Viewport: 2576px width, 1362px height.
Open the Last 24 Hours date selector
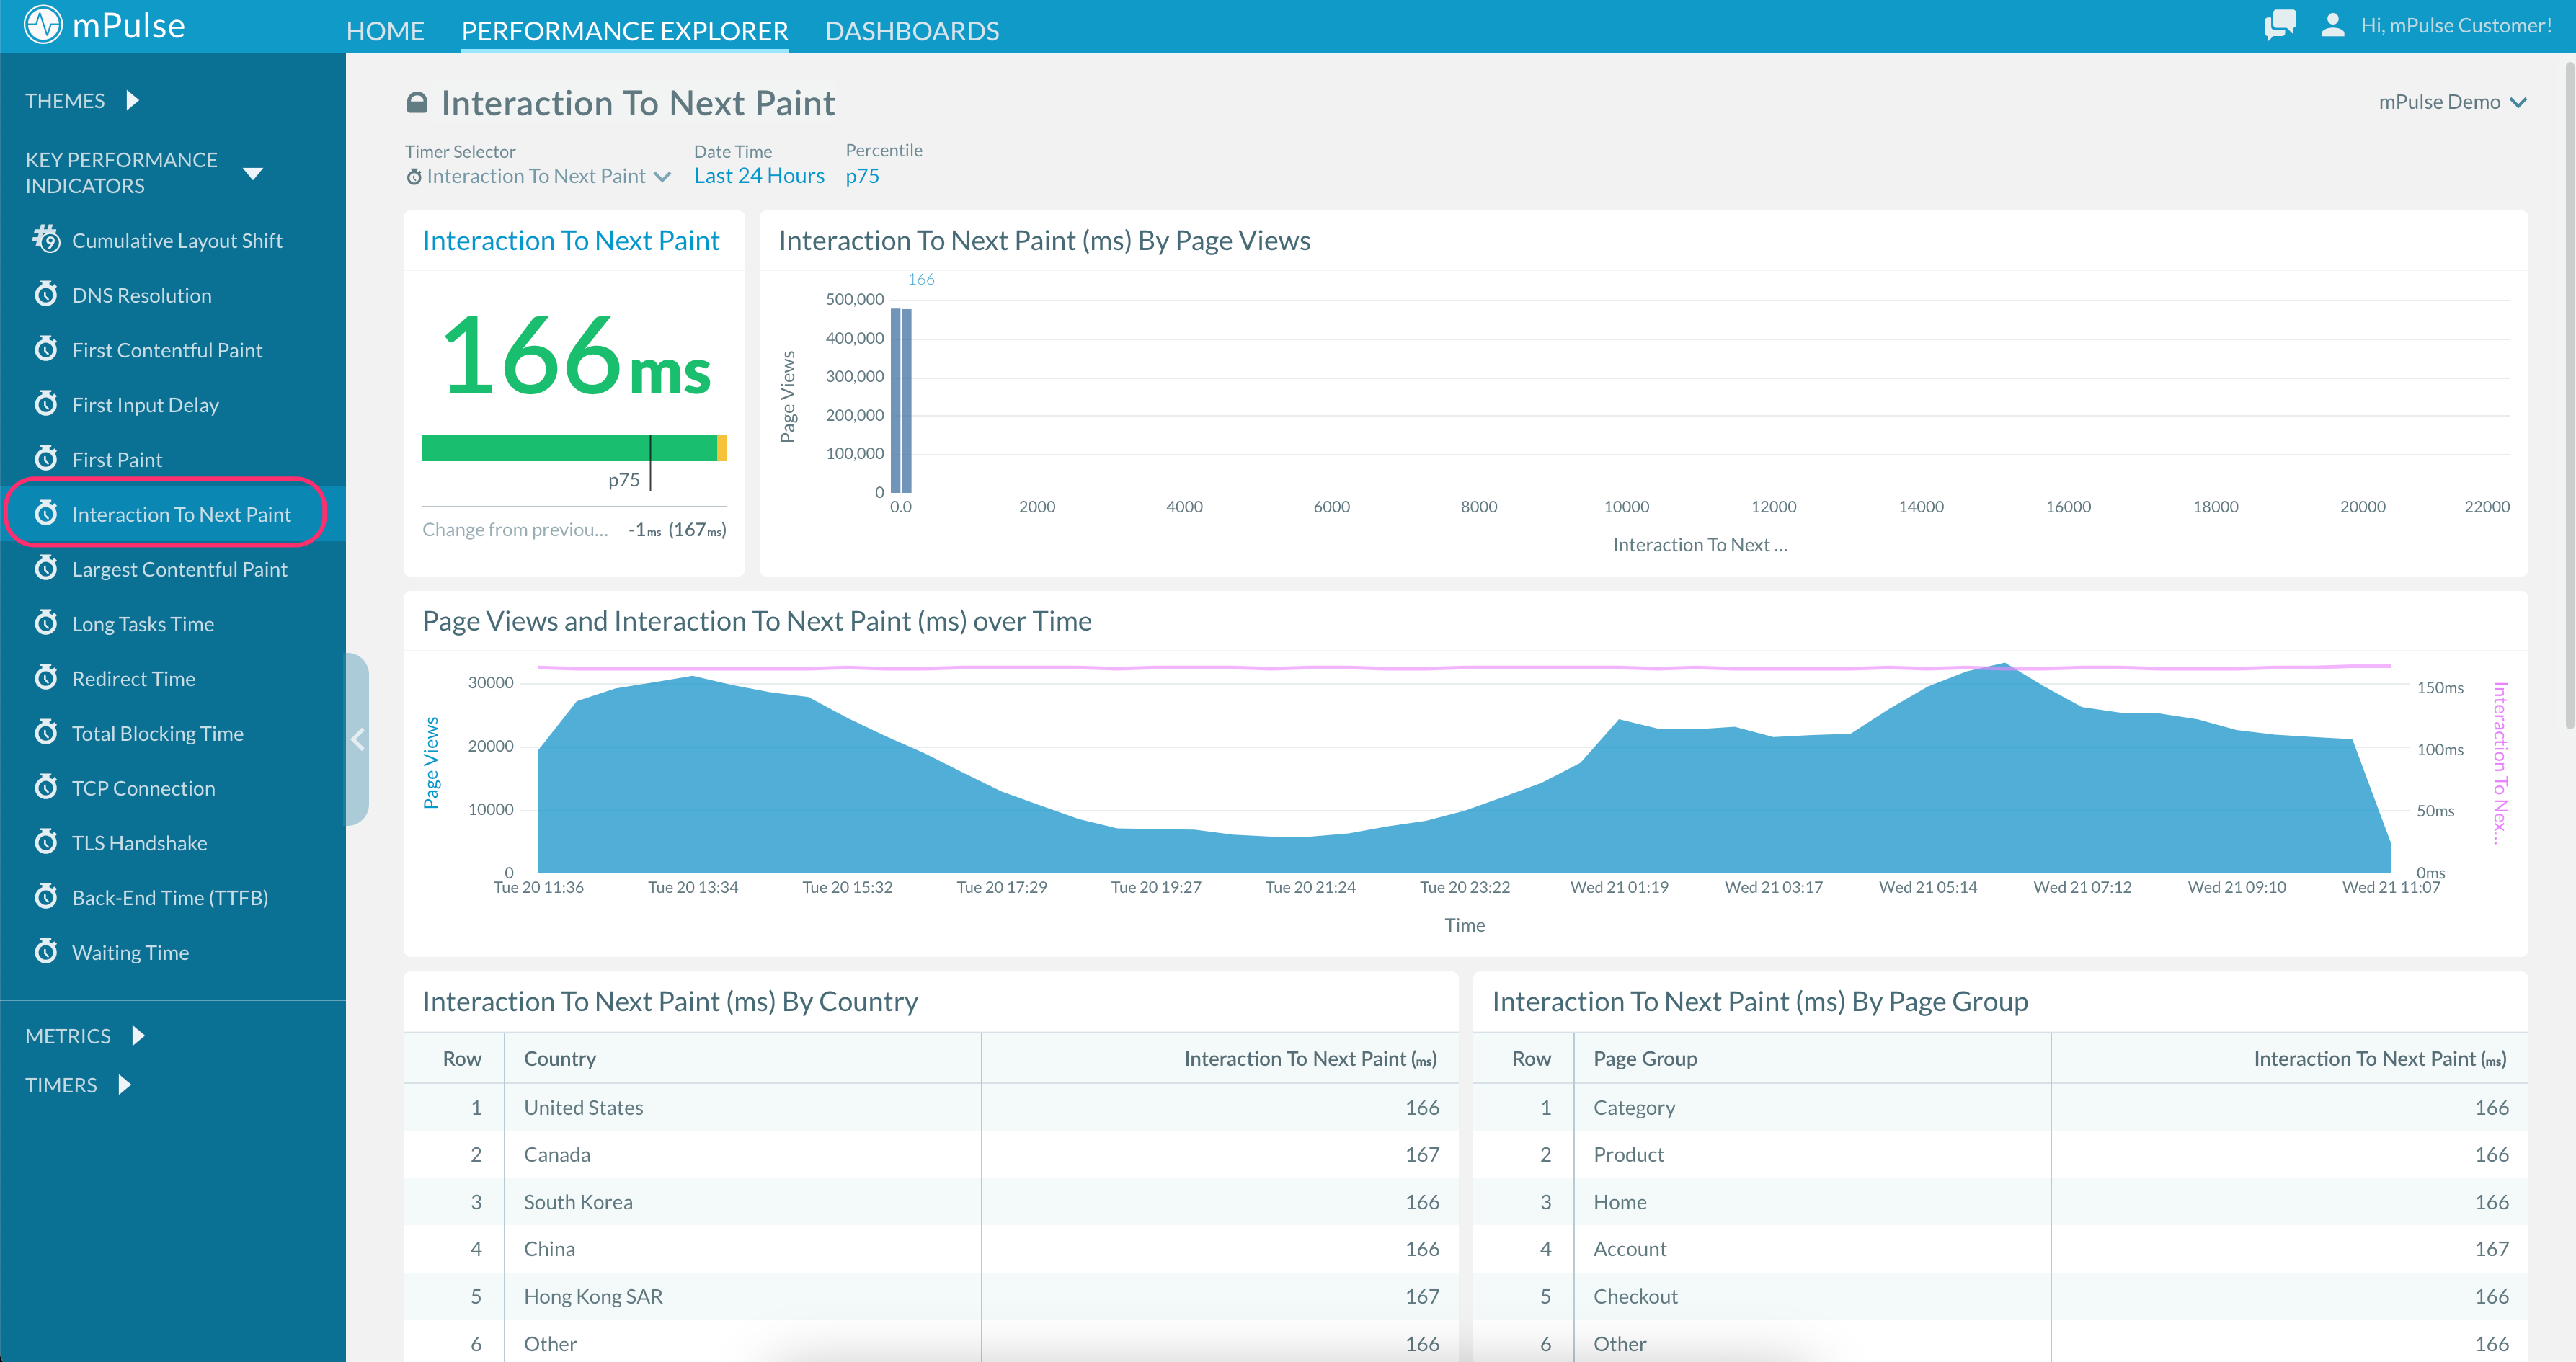pyautogui.click(x=758, y=175)
